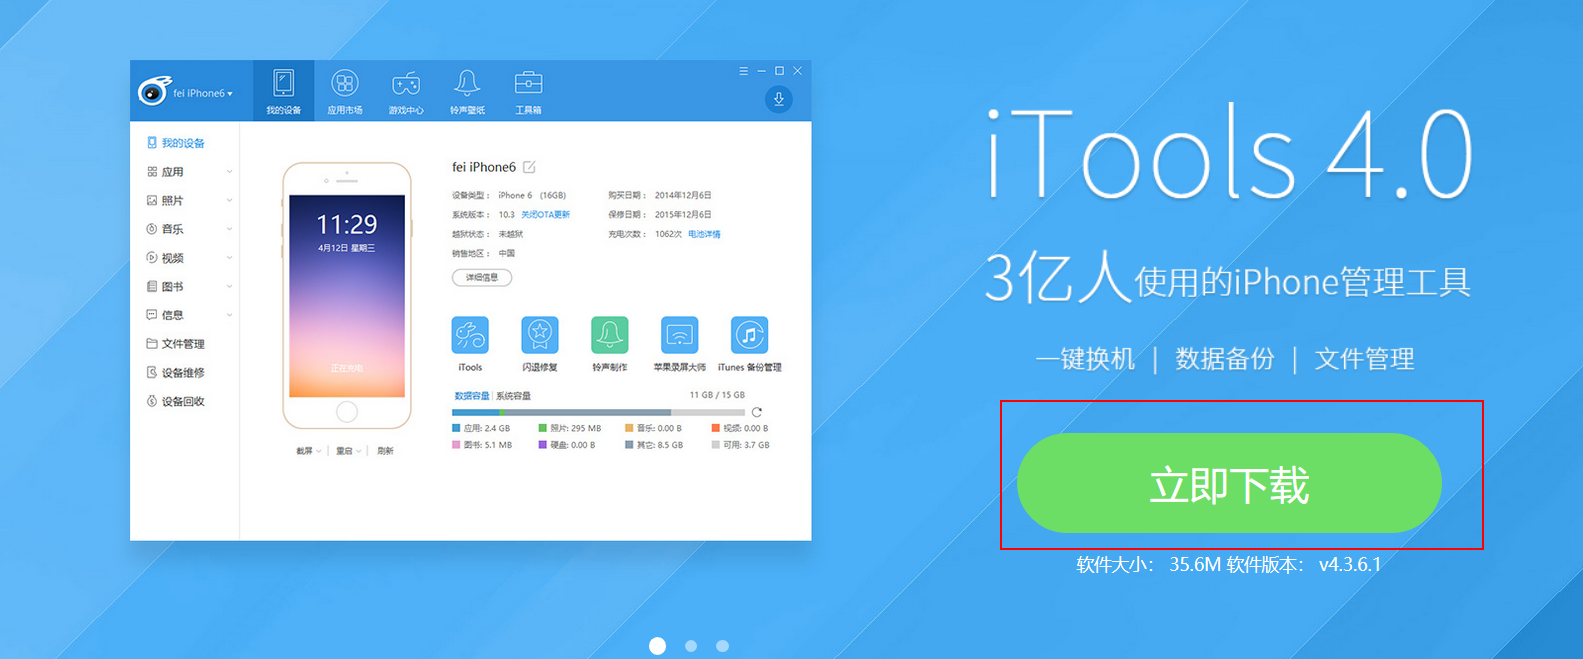Click the blue 应用 2.4 GB swatch

[456, 428]
